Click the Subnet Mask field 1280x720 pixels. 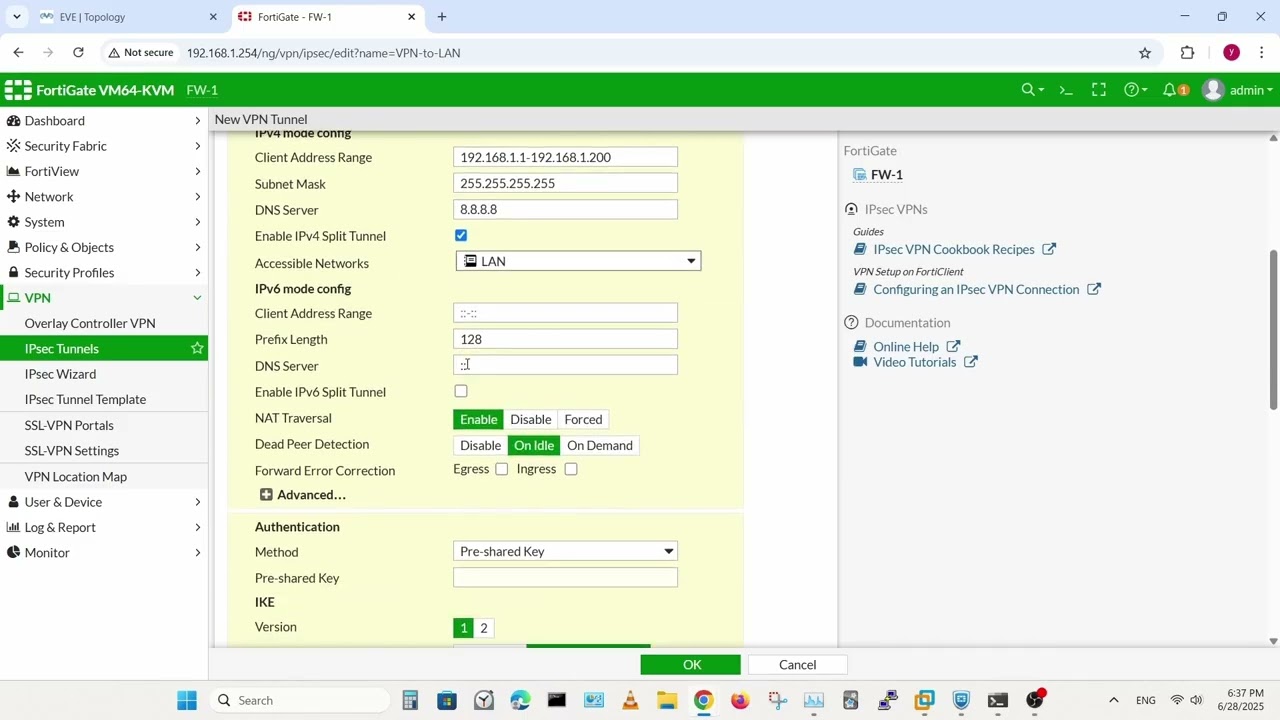pos(565,183)
